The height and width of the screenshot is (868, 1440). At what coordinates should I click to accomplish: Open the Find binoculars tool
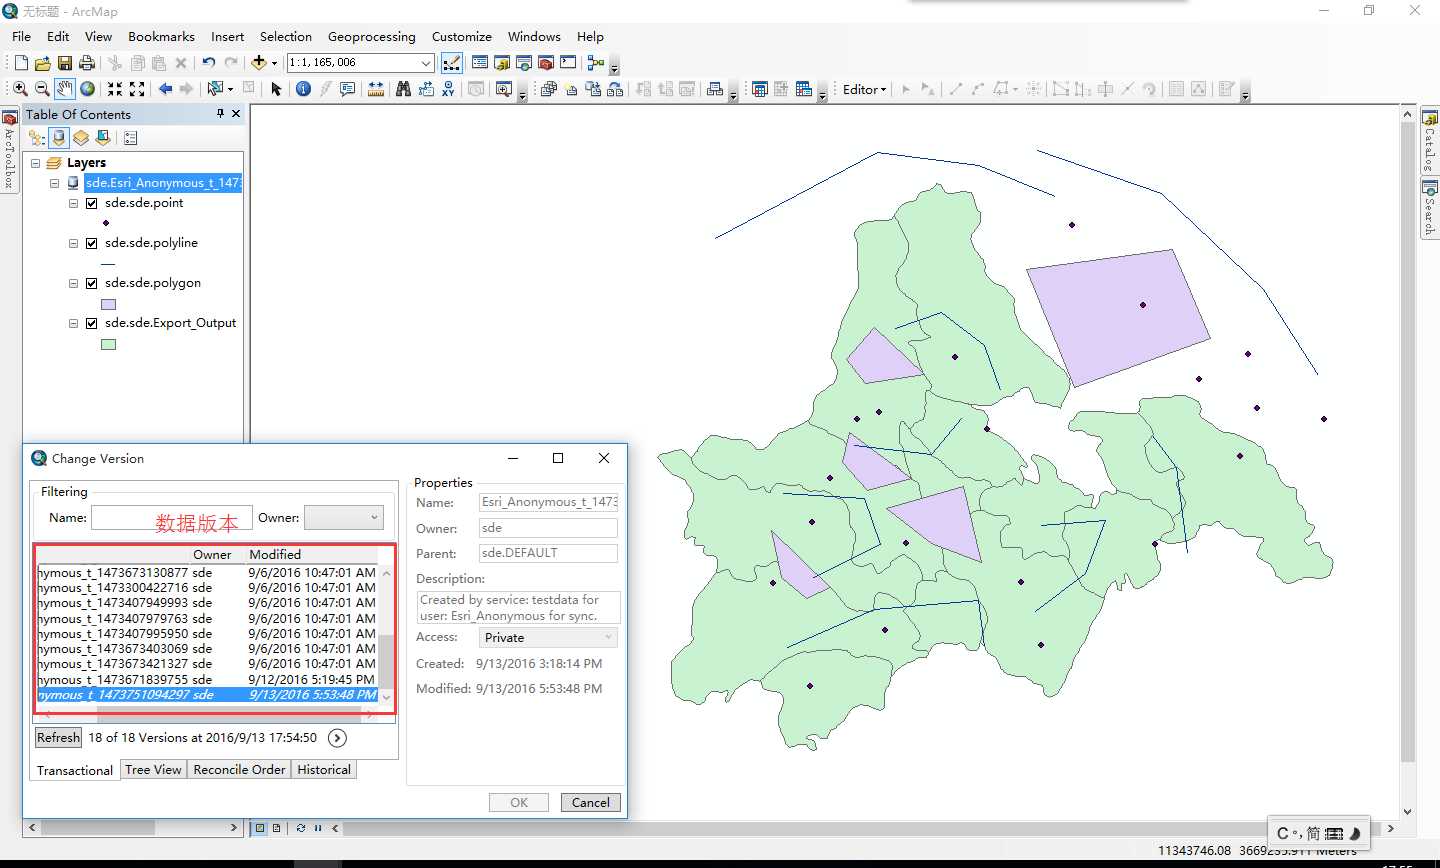[x=403, y=89]
